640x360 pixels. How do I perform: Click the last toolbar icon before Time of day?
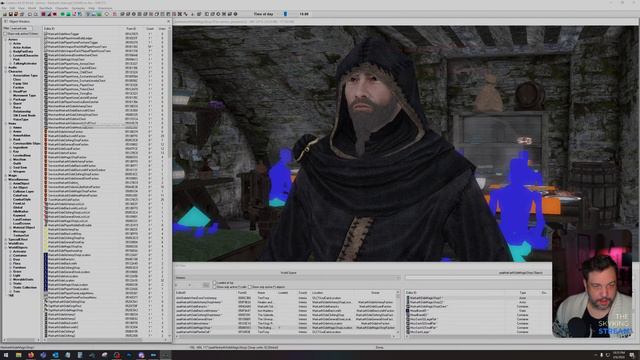point(236,14)
